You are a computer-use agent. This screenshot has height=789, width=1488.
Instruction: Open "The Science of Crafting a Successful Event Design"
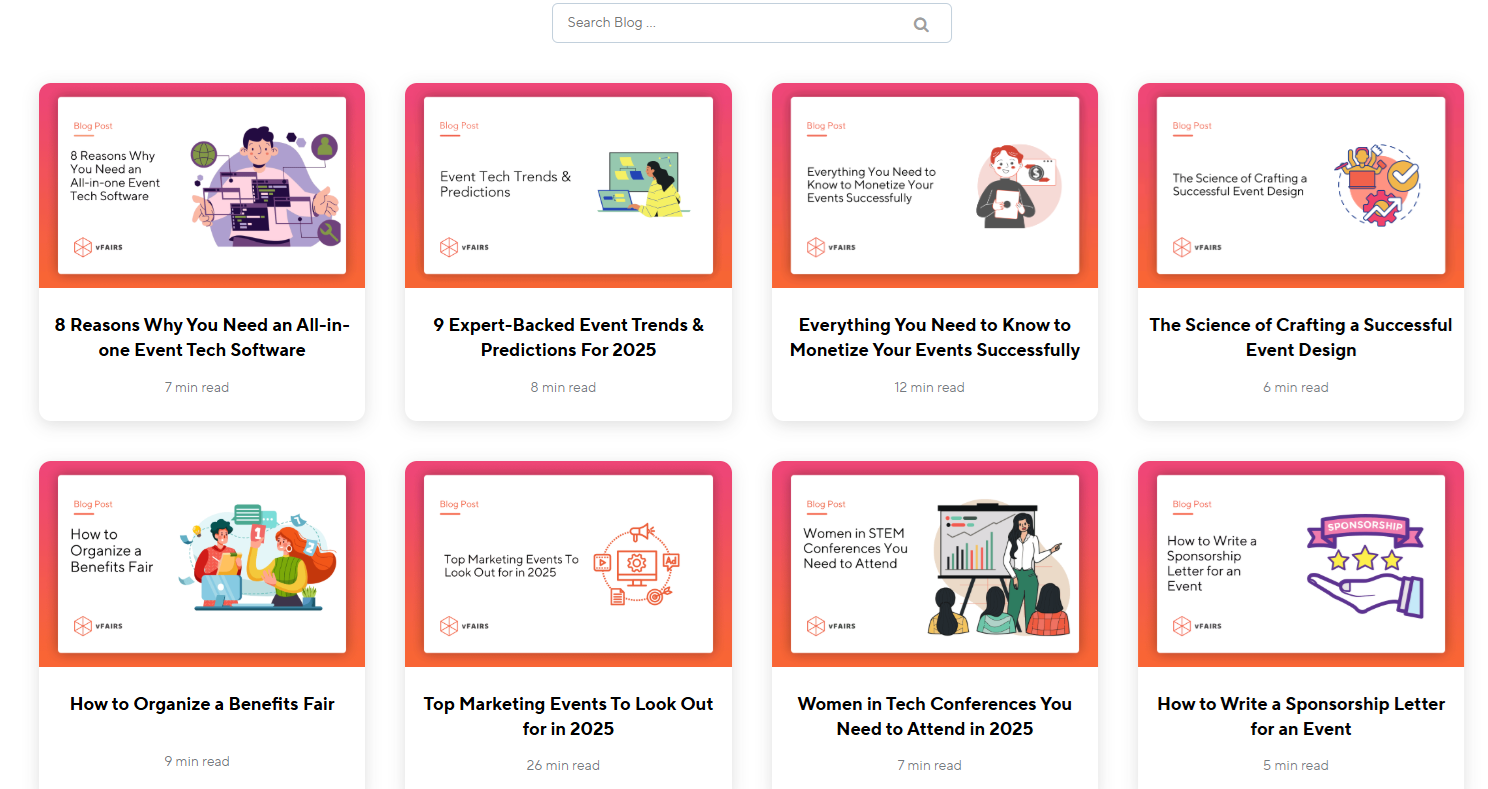(1300, 337)
